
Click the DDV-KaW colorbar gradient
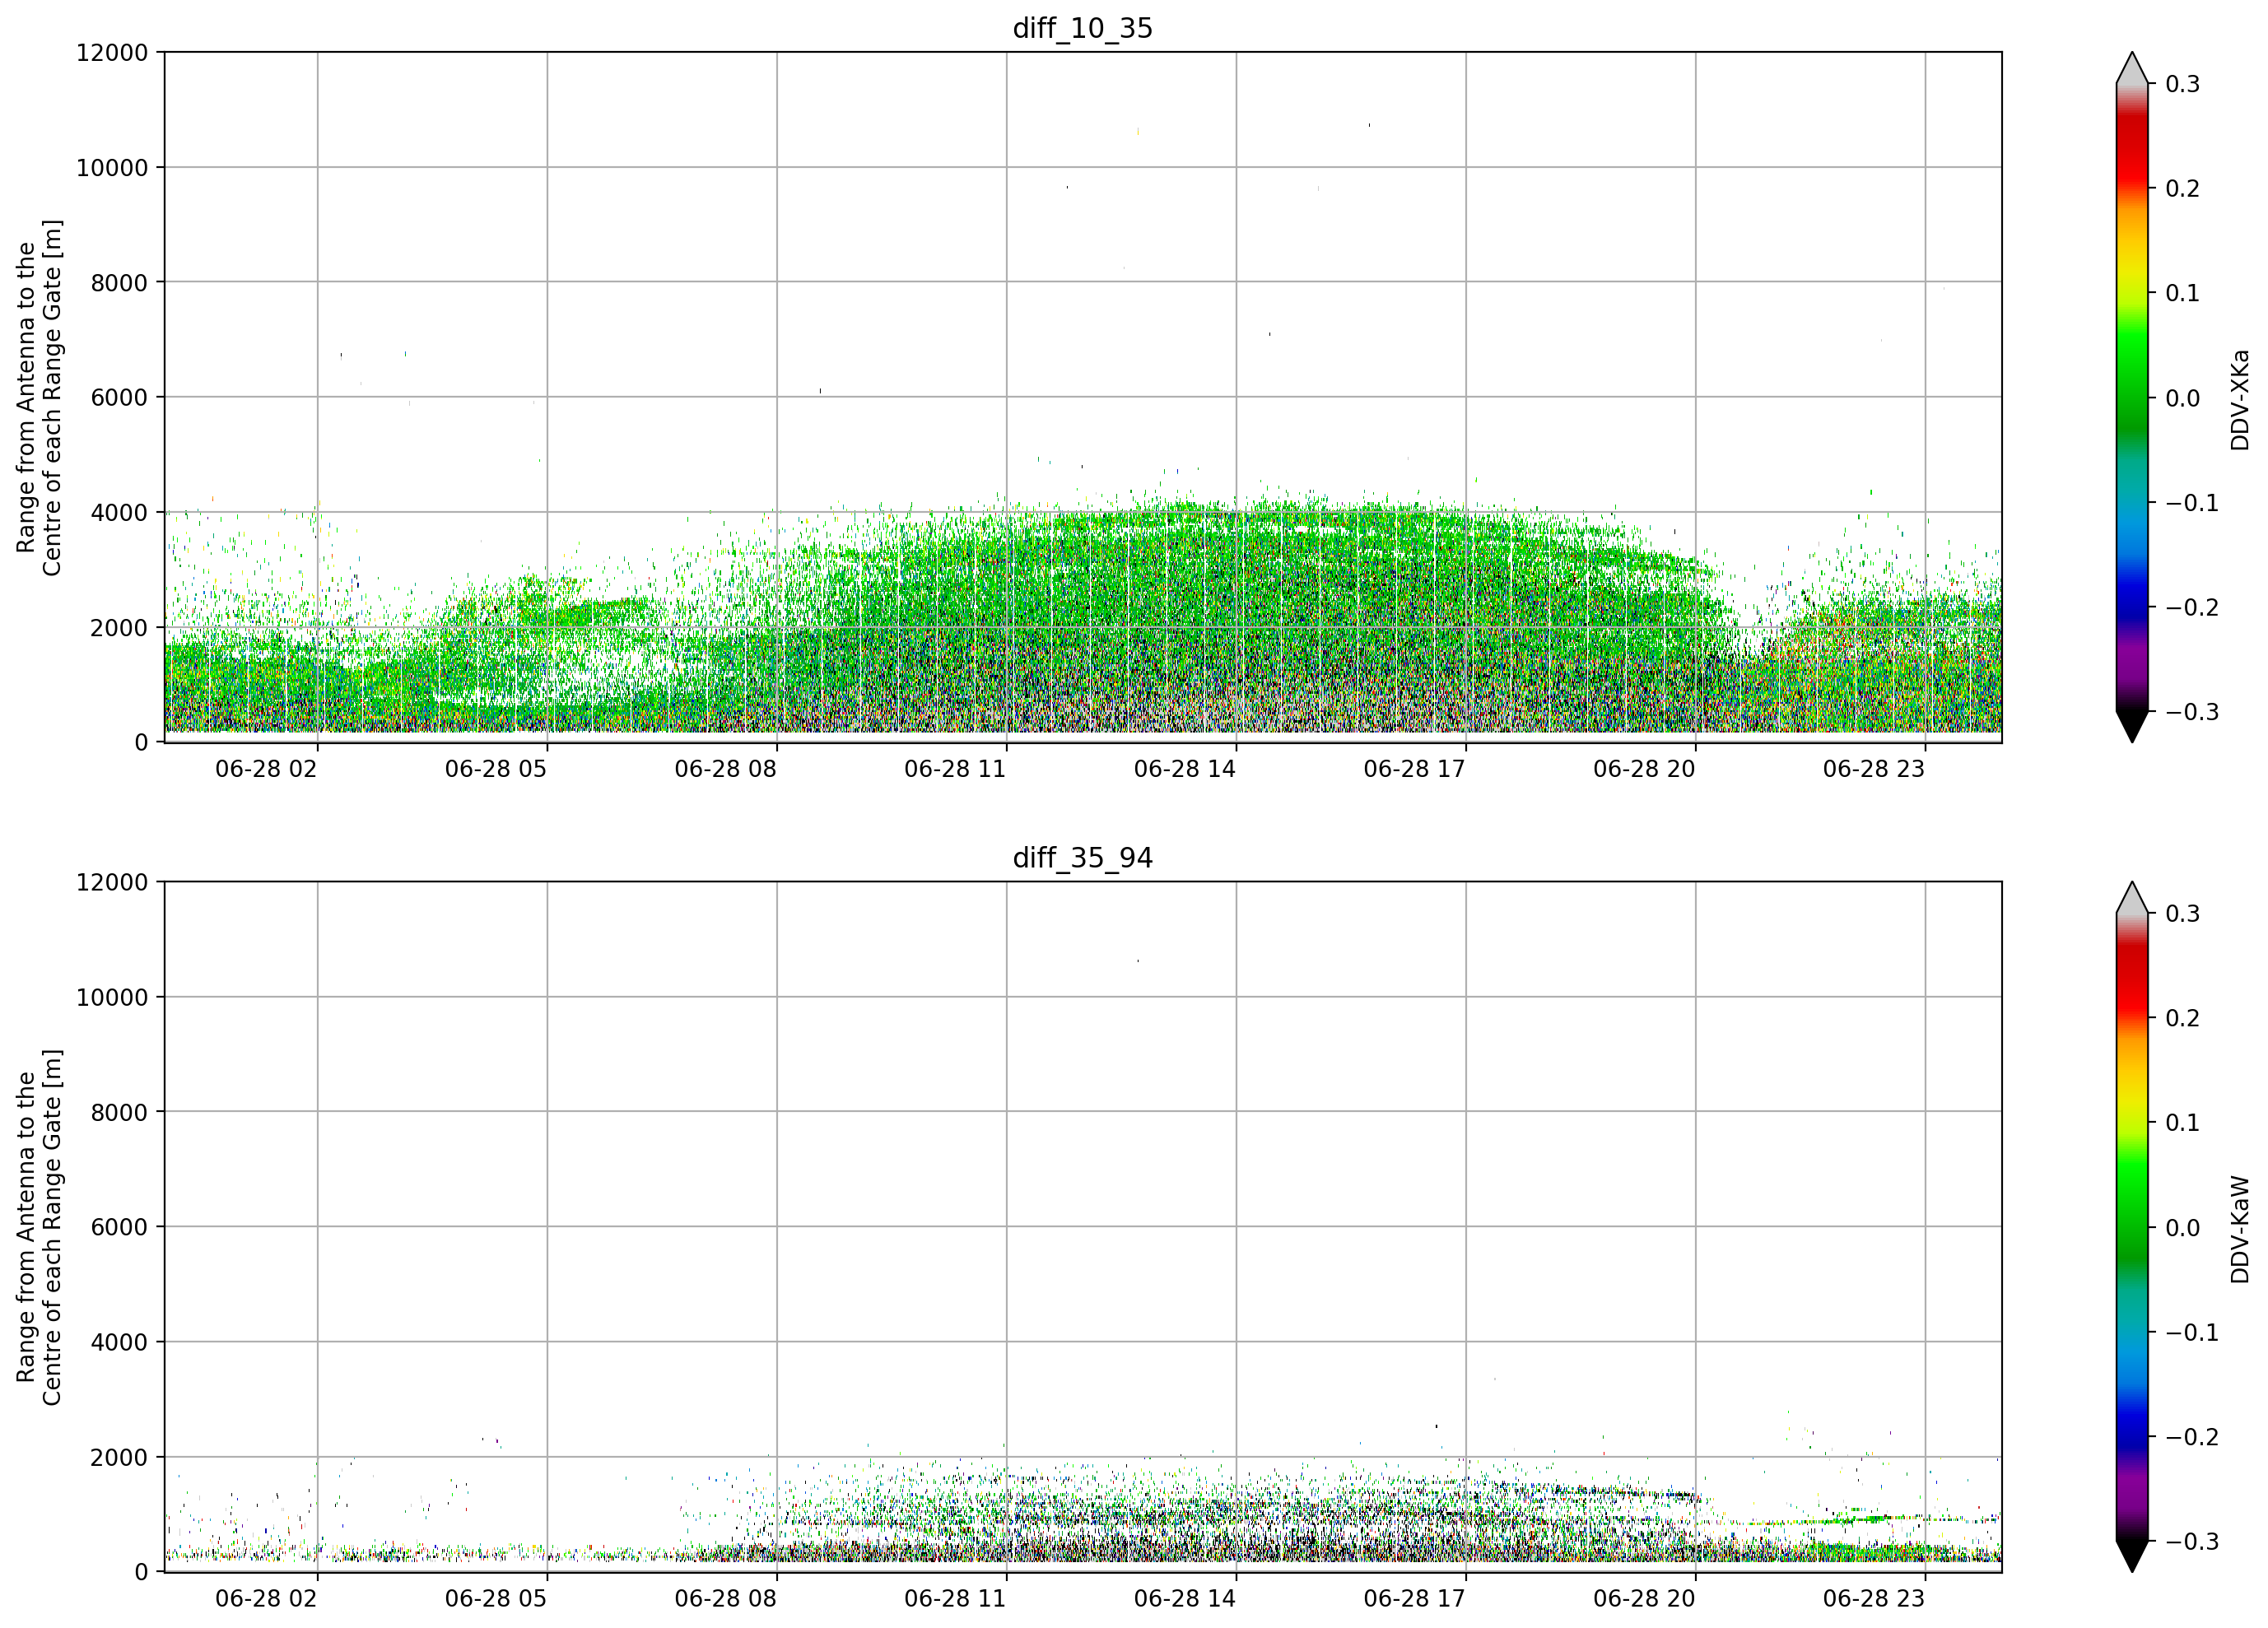pos(2132,1227)
